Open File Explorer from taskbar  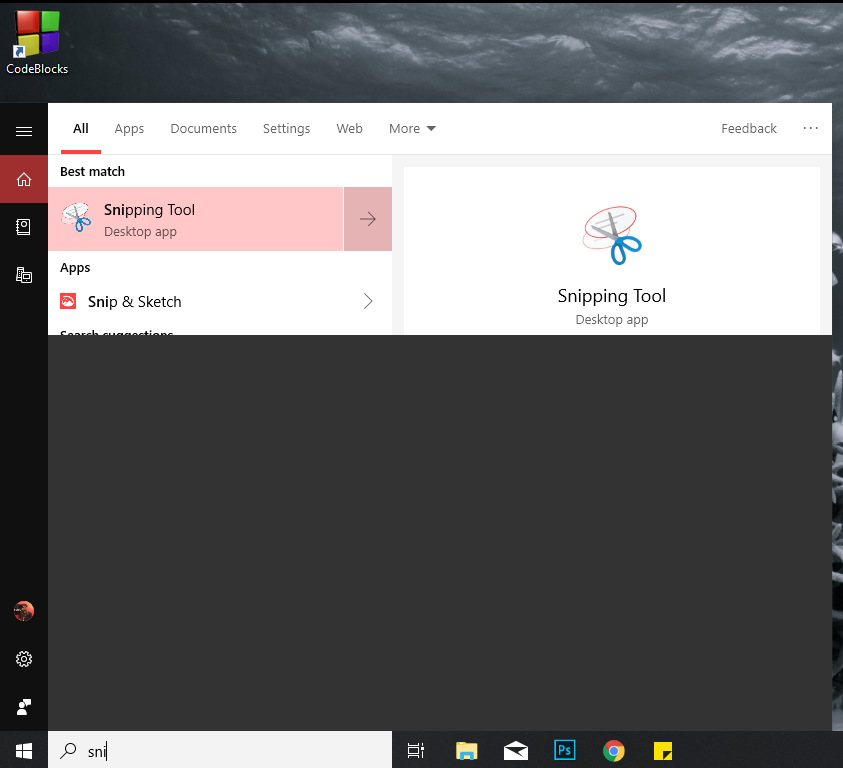point(466,751)
